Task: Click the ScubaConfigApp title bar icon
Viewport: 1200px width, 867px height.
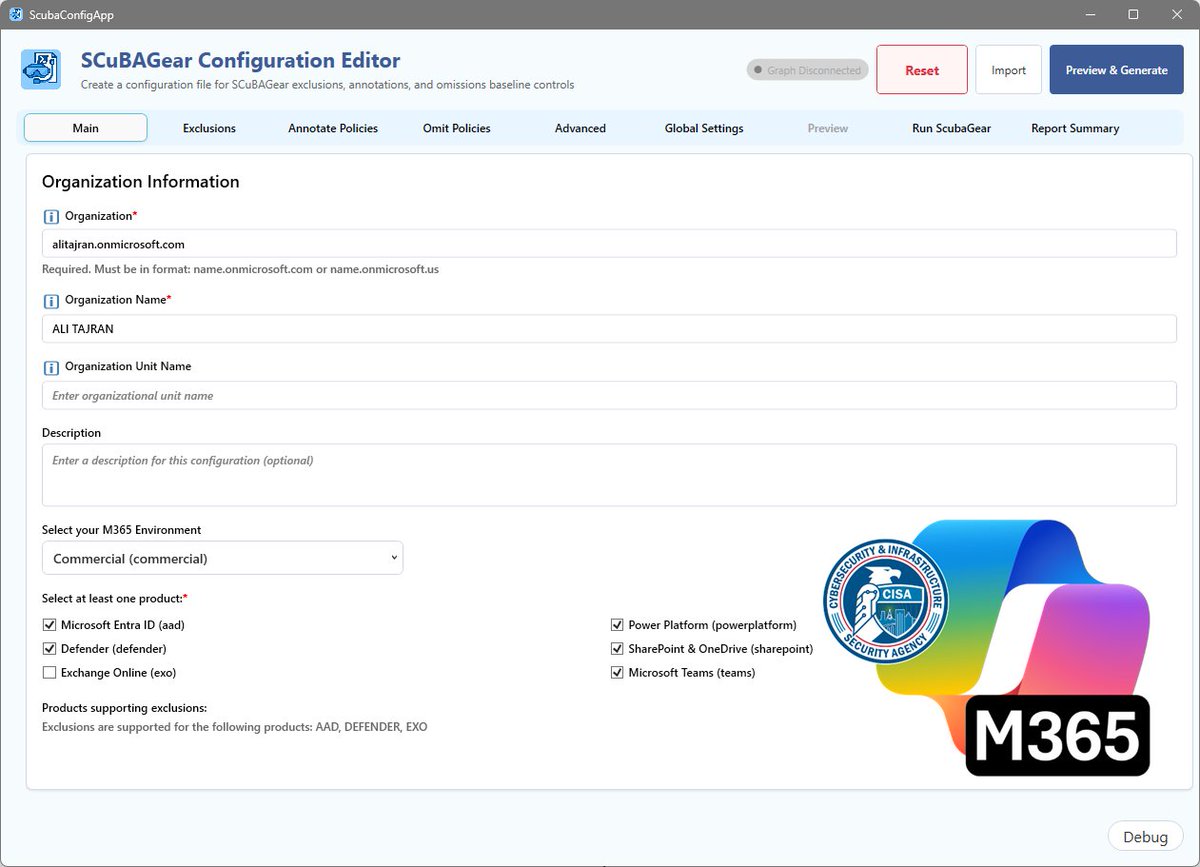Action: click(16, 14)
